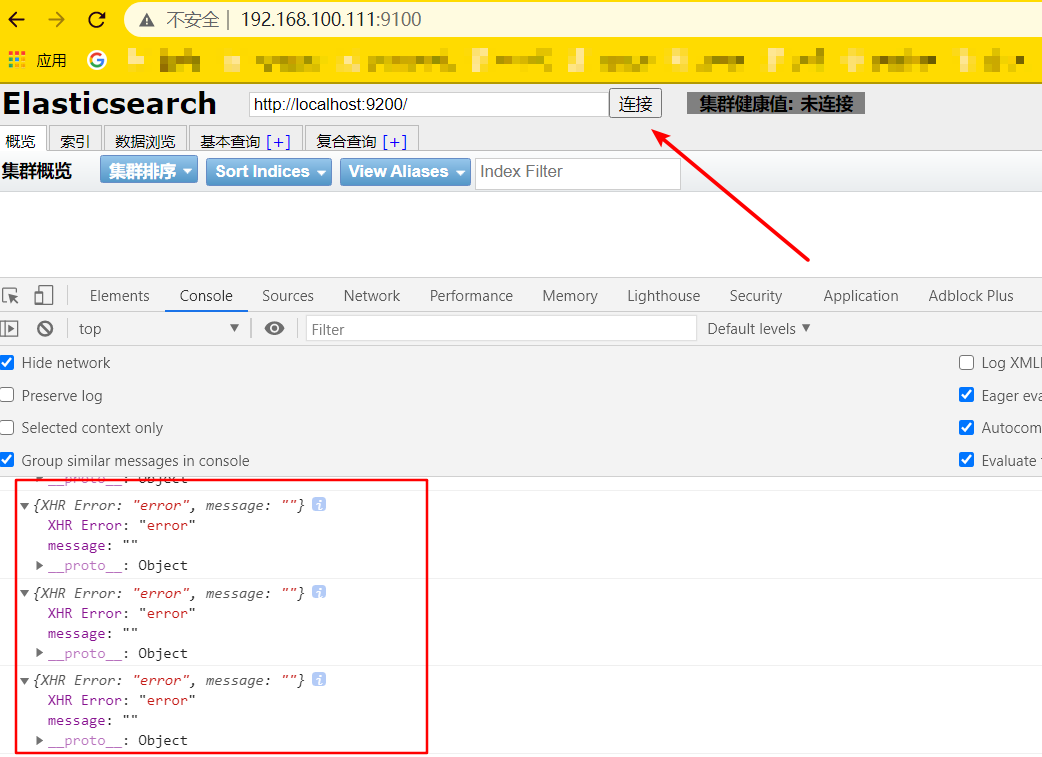Show console sidebar icon
This screenshot has height=757, width=1042.
pos(9,328)
